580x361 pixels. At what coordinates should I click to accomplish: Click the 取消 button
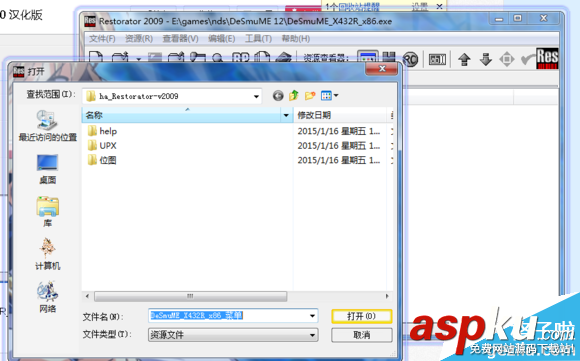pos(362,335)
